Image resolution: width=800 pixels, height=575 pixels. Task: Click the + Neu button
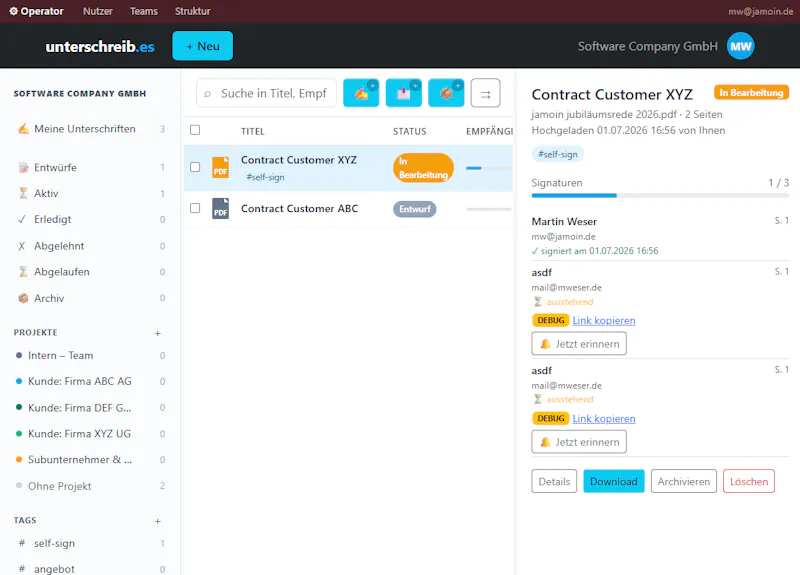(203, 46)
